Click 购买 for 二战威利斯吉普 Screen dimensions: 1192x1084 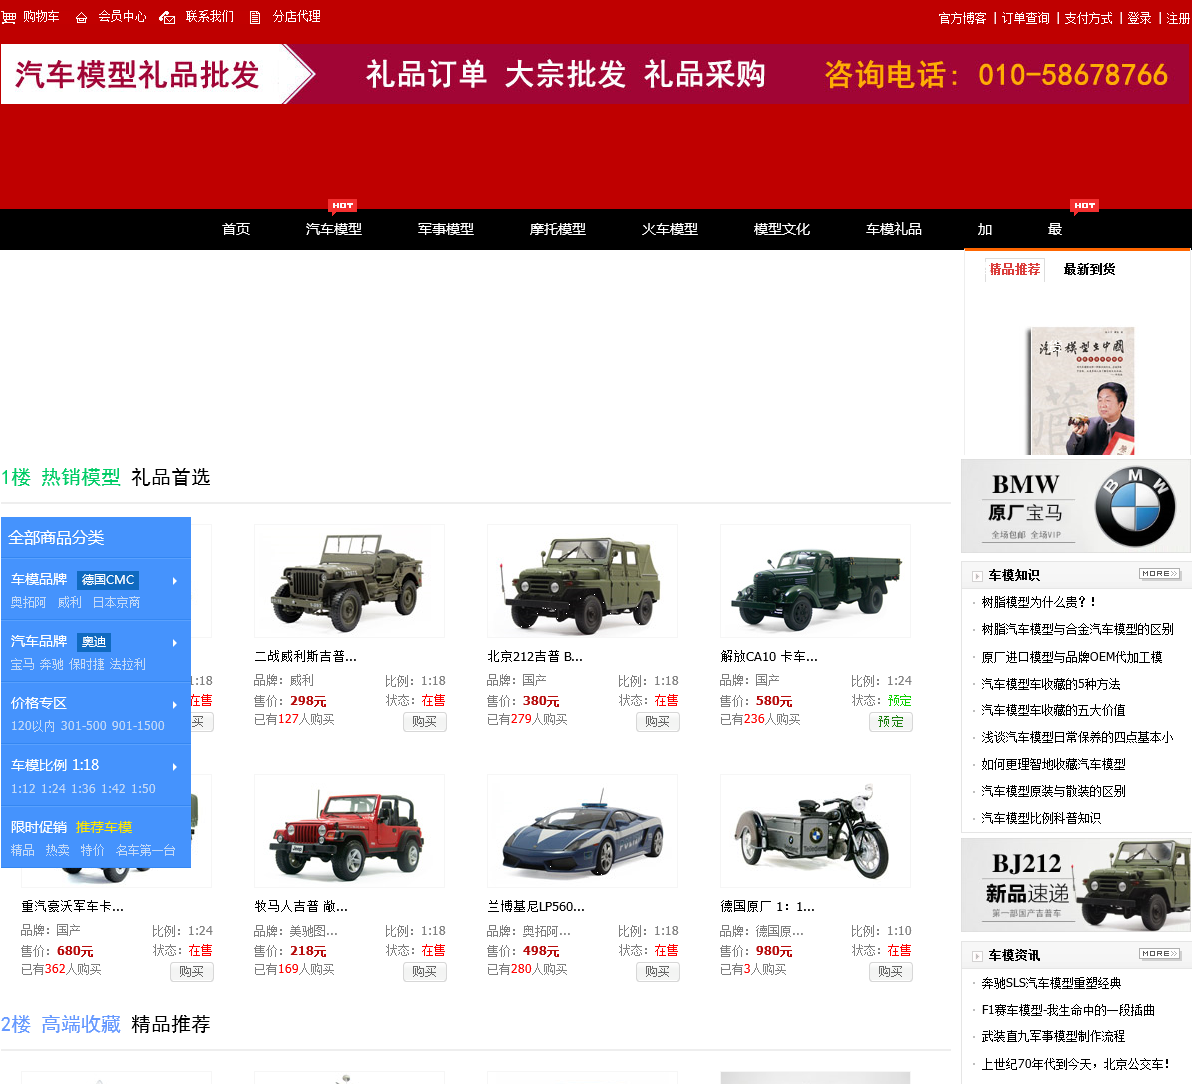(424, 722)
